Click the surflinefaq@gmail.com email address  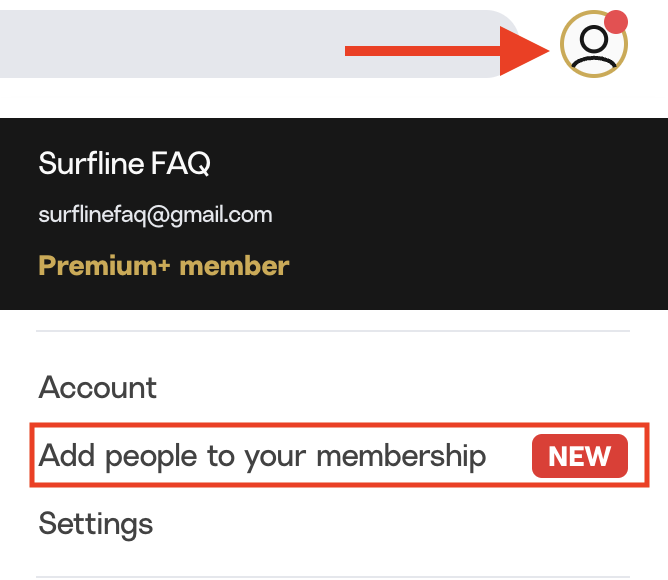coord(155,215)
